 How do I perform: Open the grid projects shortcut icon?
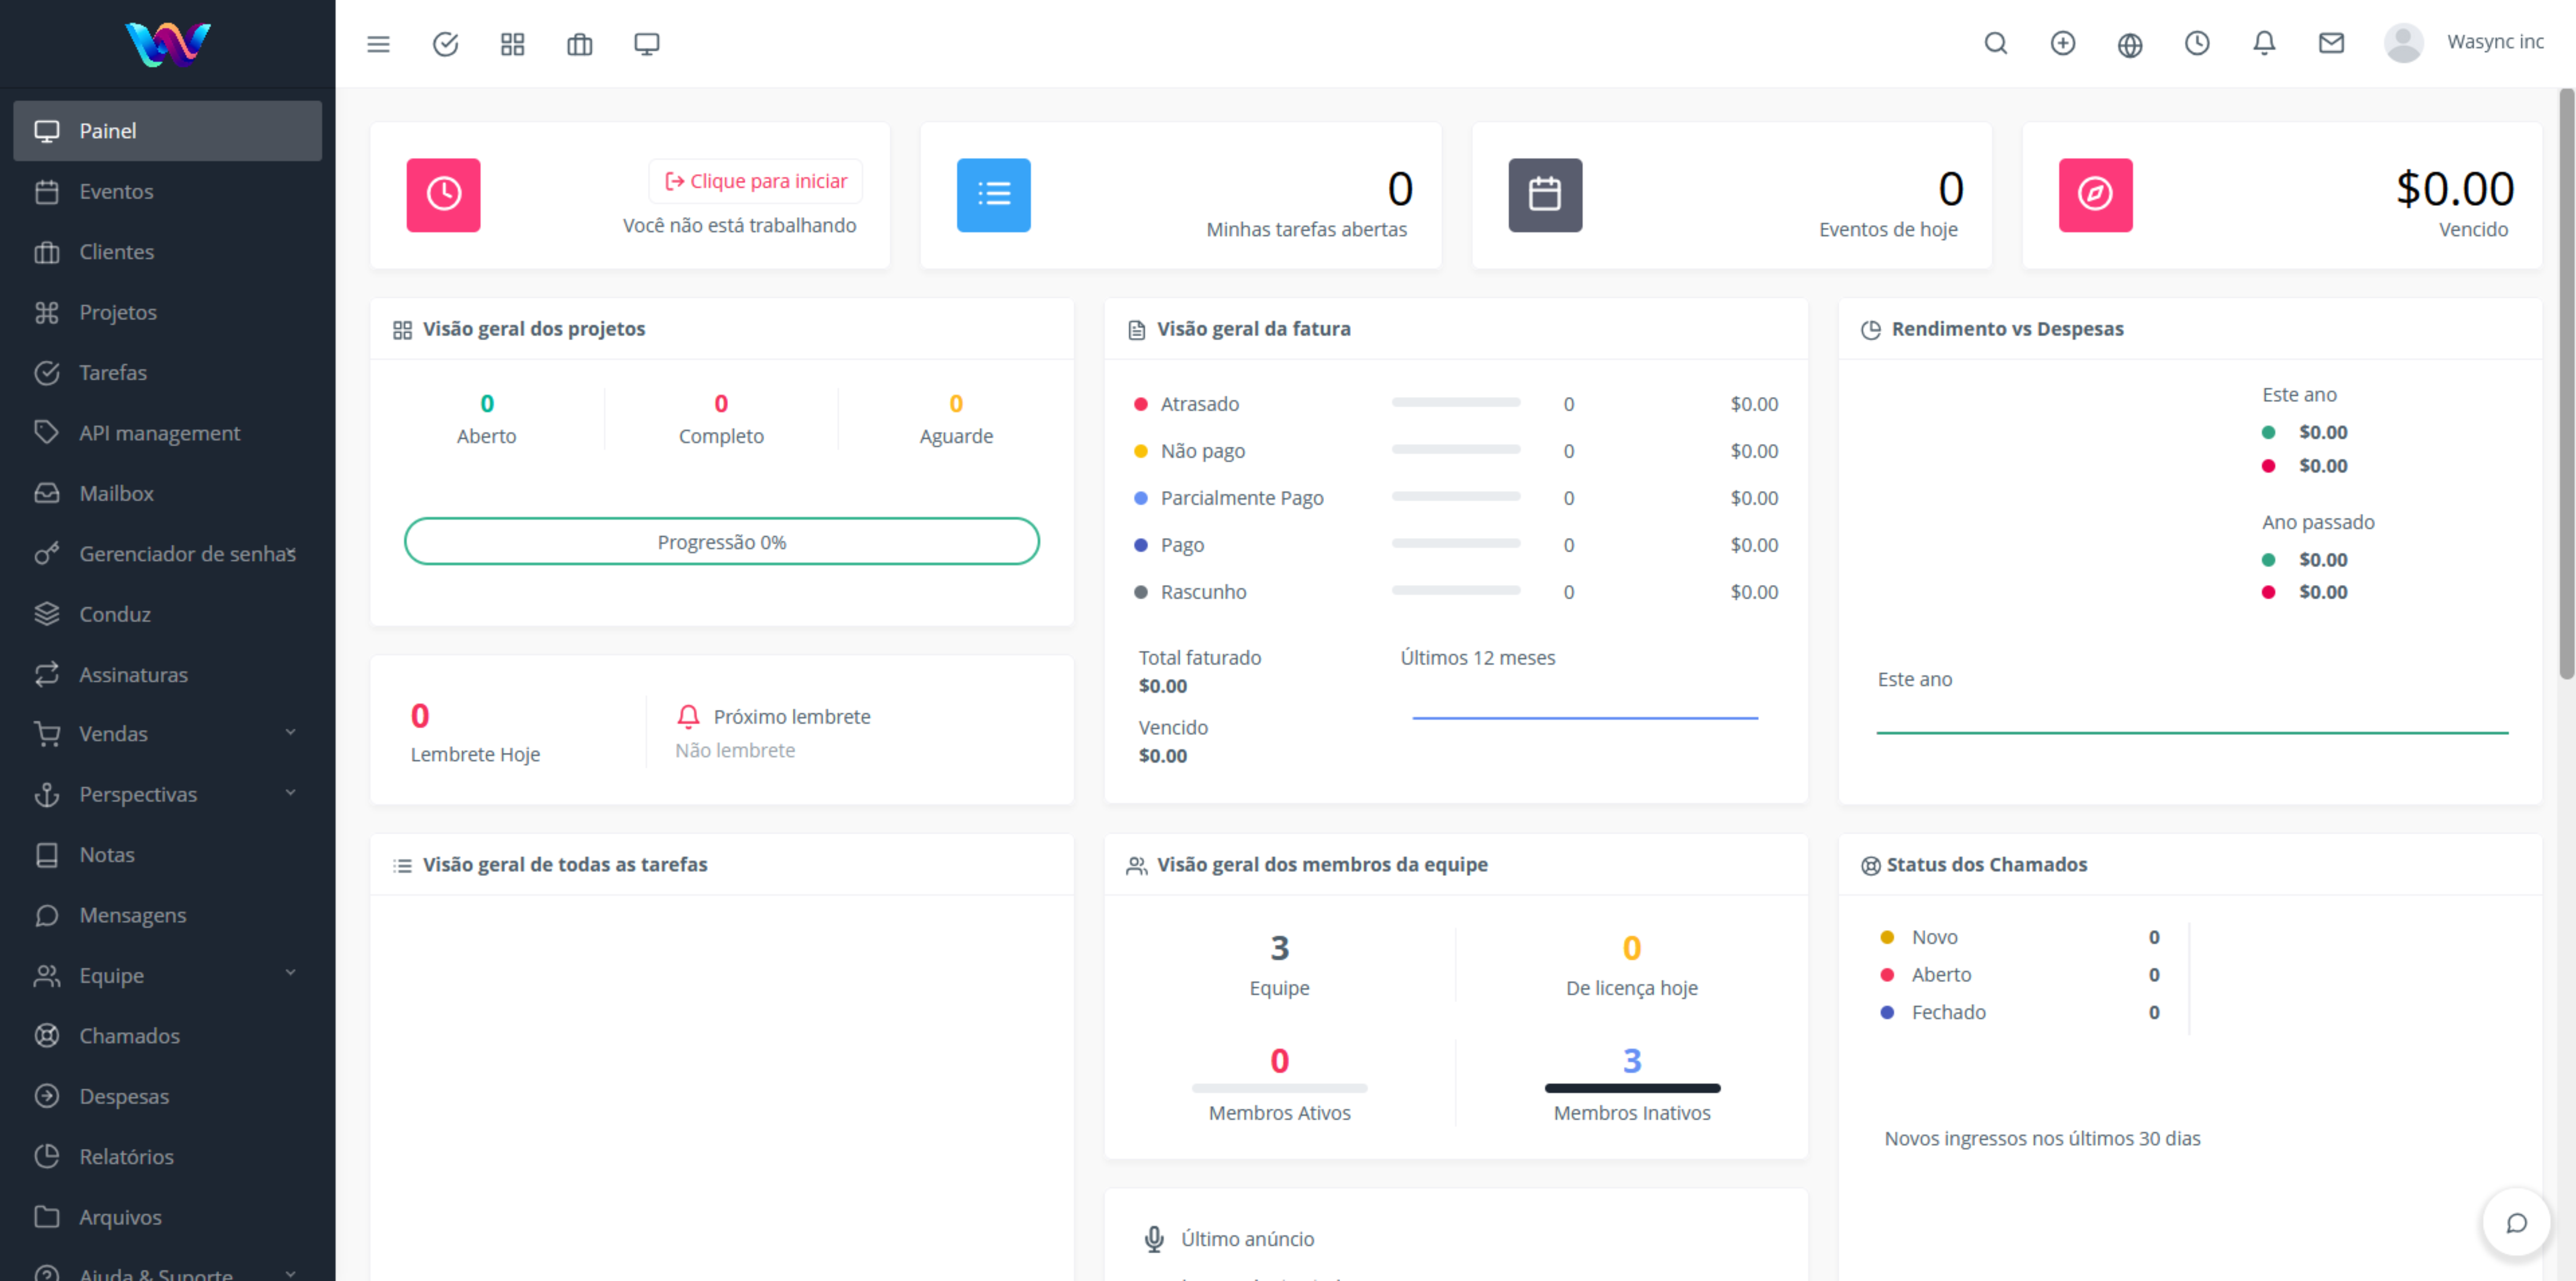coord(512,44)
